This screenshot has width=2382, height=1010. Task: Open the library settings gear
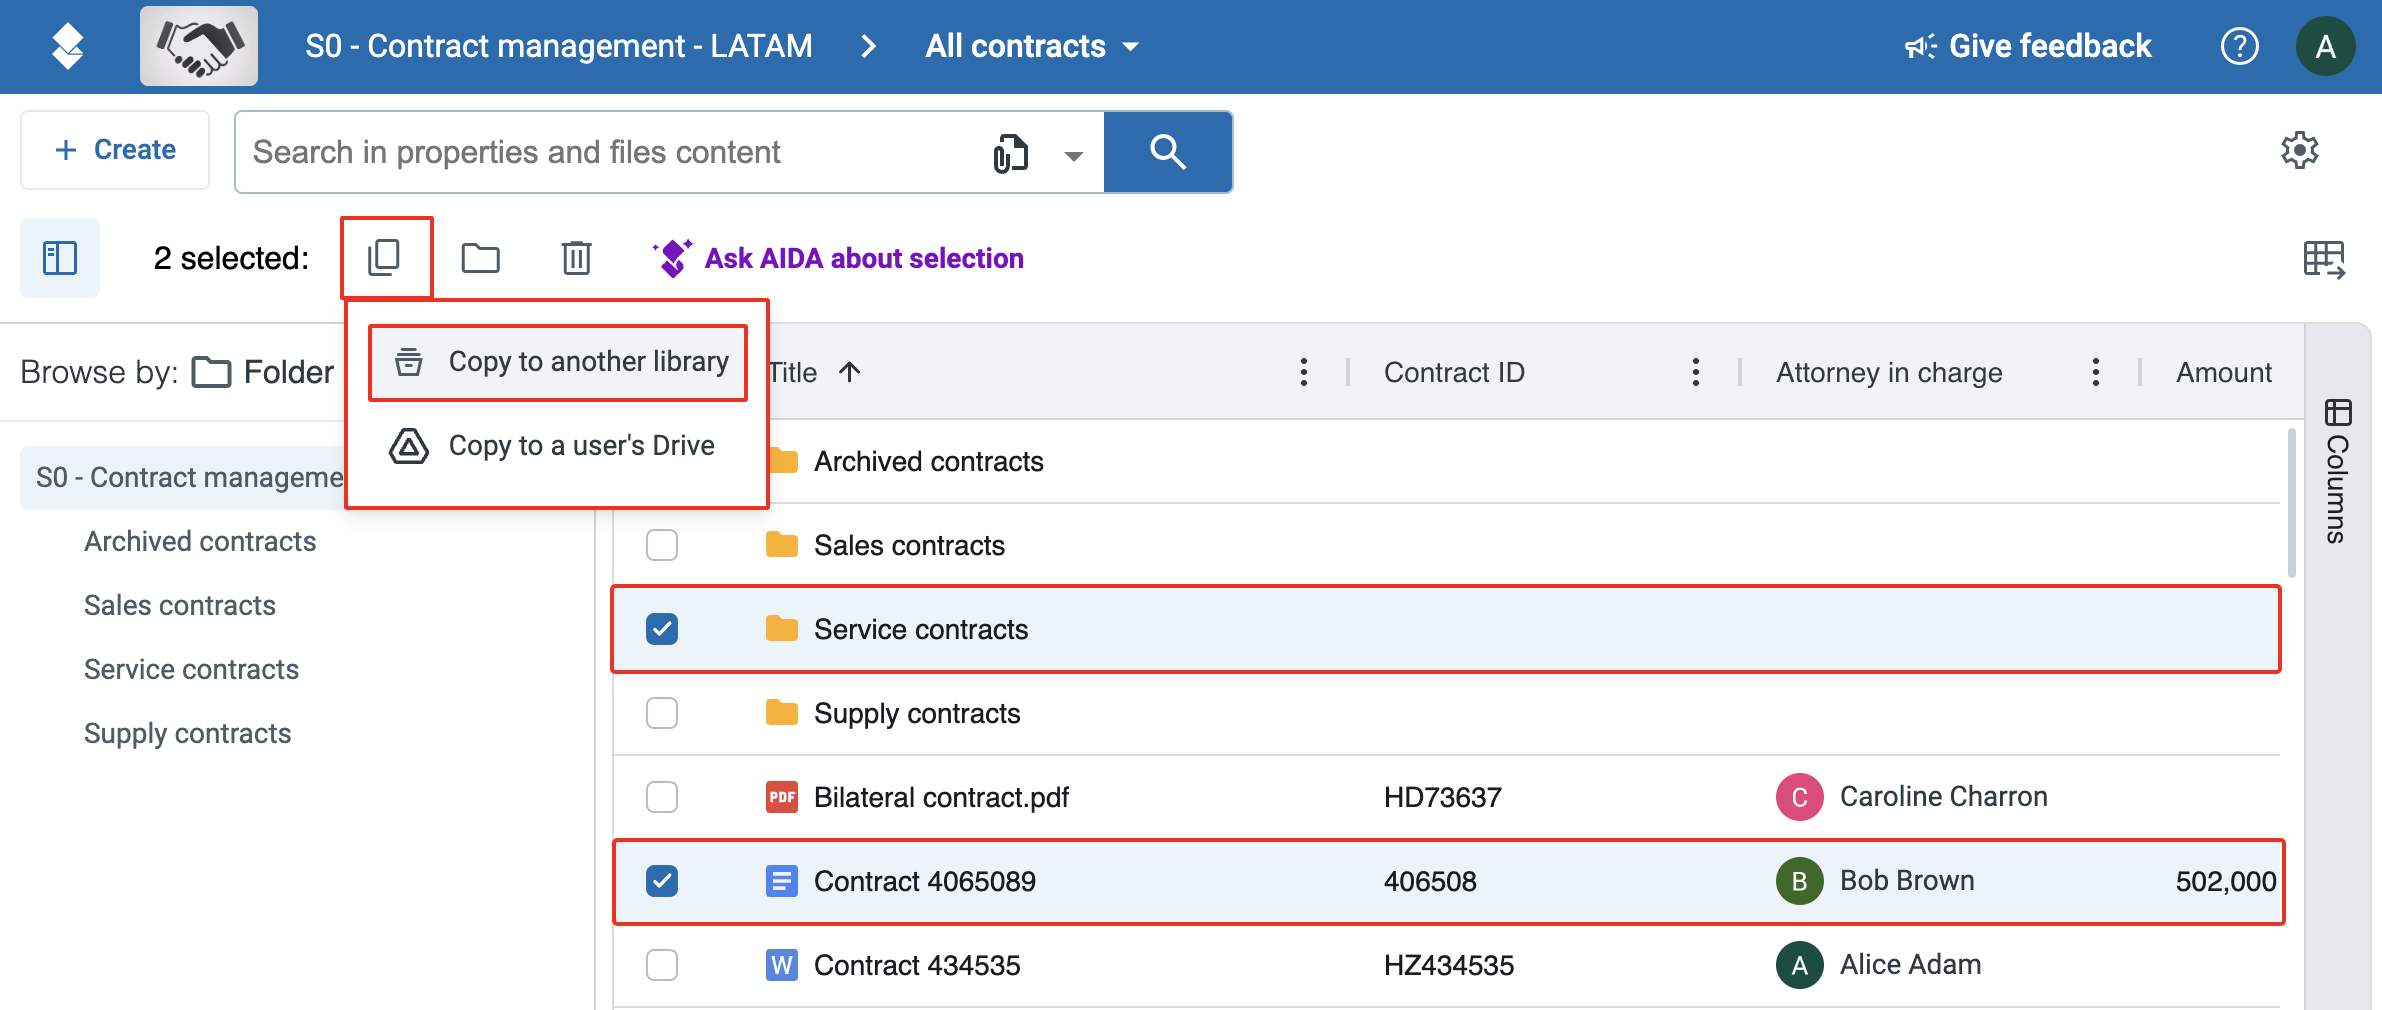pyautogui.click(x=2299, y=150)
